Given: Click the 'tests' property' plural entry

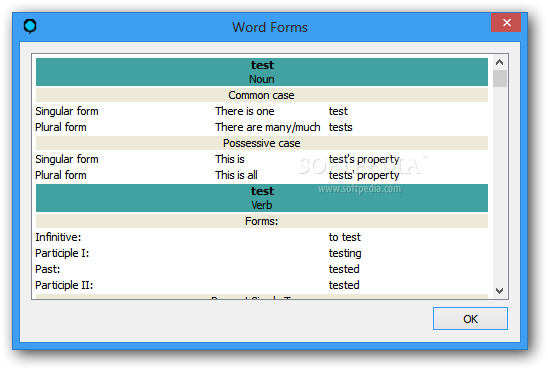Looking at the screenshot, I should coord(364,175).
